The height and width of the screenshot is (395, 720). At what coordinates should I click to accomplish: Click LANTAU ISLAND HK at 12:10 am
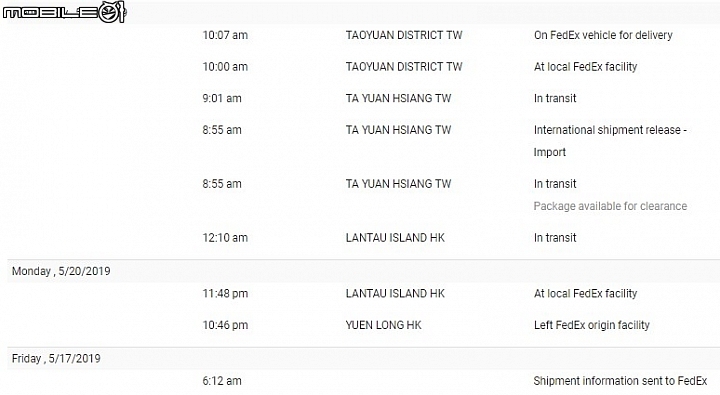click(x=395, y=238)
